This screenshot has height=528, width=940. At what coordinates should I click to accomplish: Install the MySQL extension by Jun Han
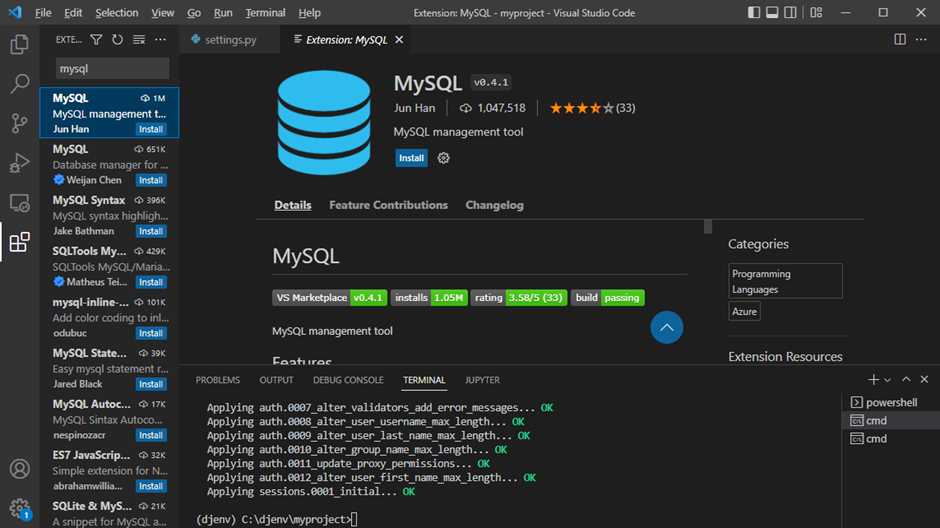[411, 158]
